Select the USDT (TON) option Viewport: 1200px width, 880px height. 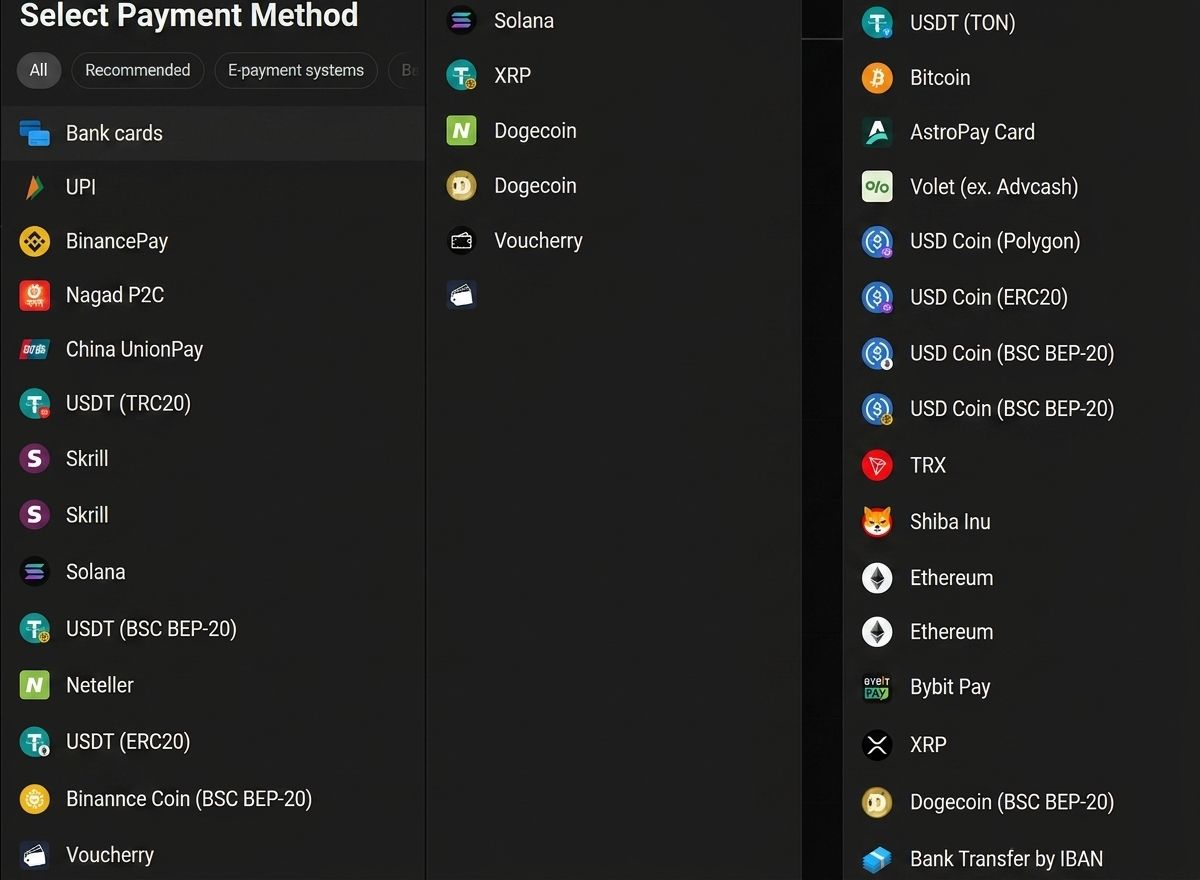[x=962, y=22]
